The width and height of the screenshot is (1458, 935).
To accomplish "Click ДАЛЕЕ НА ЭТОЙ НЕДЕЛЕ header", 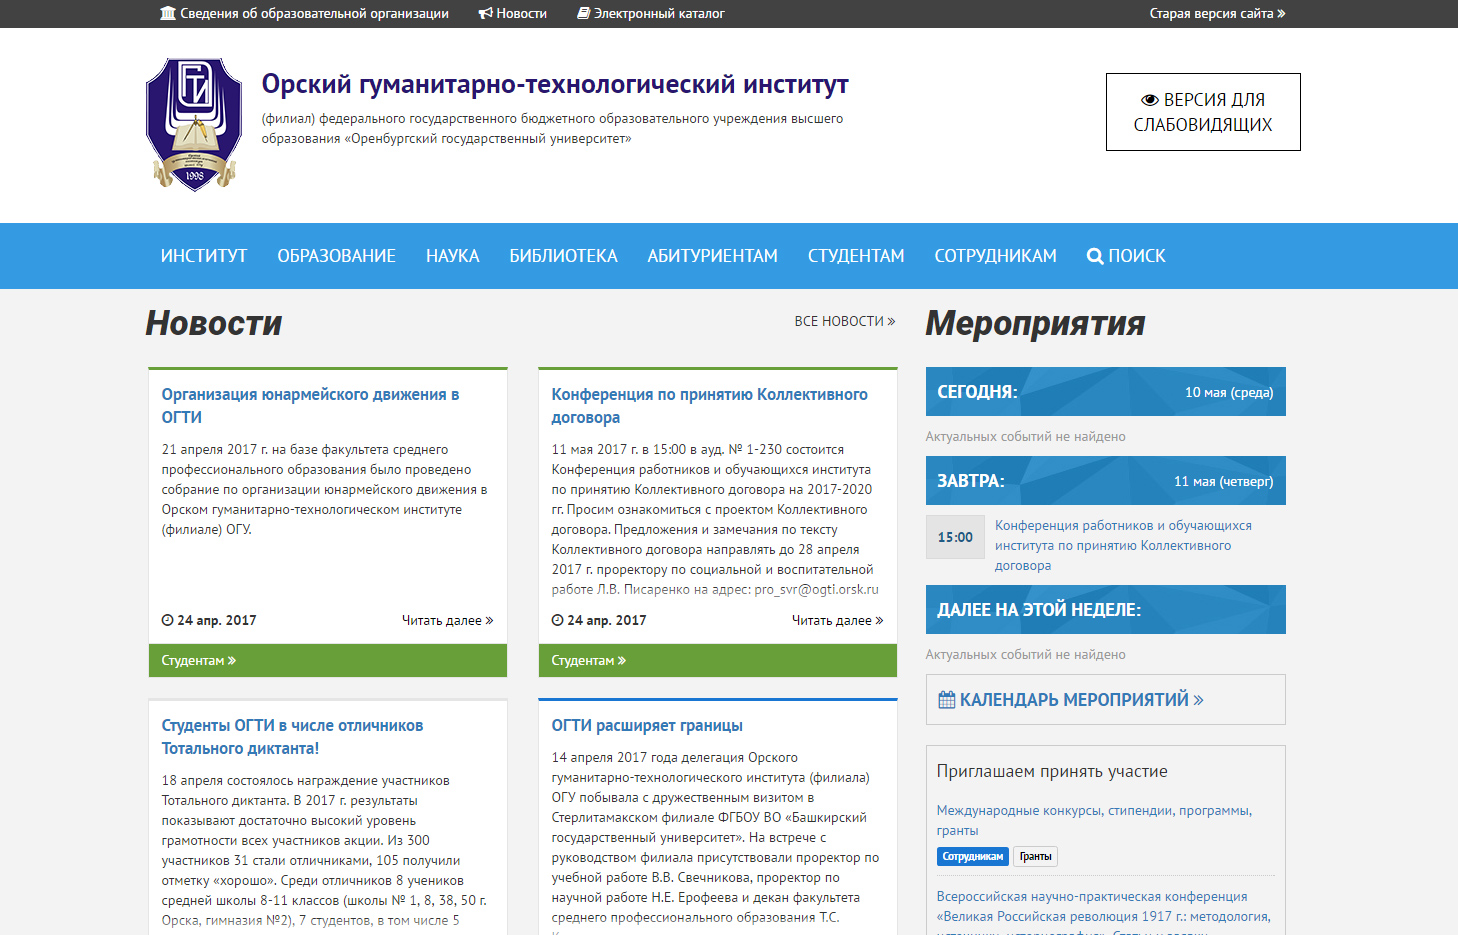I will tap(1106, 609).
